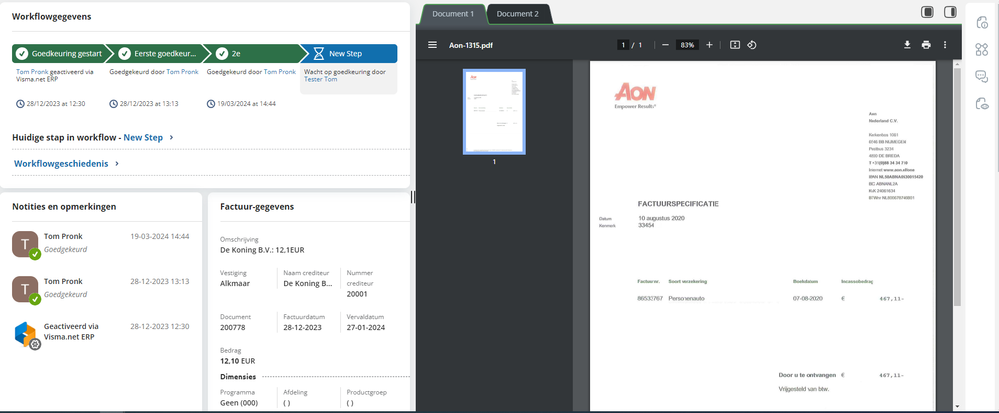
Task: Switch to the Document 1 tab
Action: point(453,14)
